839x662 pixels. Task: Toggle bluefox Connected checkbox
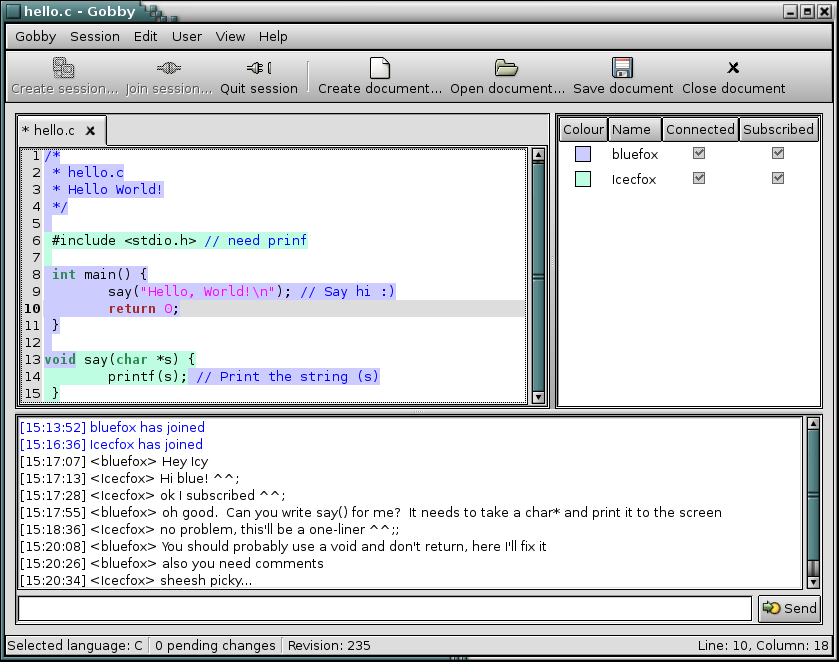699,154
